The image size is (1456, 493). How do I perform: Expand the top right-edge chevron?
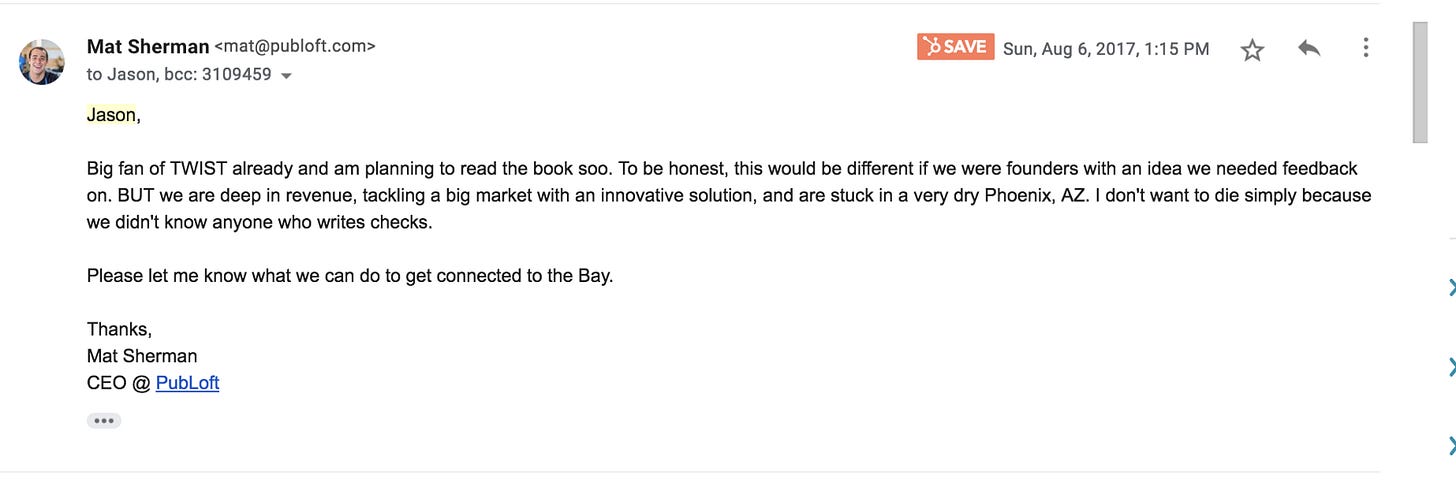pyautogui.click(x=1451, y=289)
